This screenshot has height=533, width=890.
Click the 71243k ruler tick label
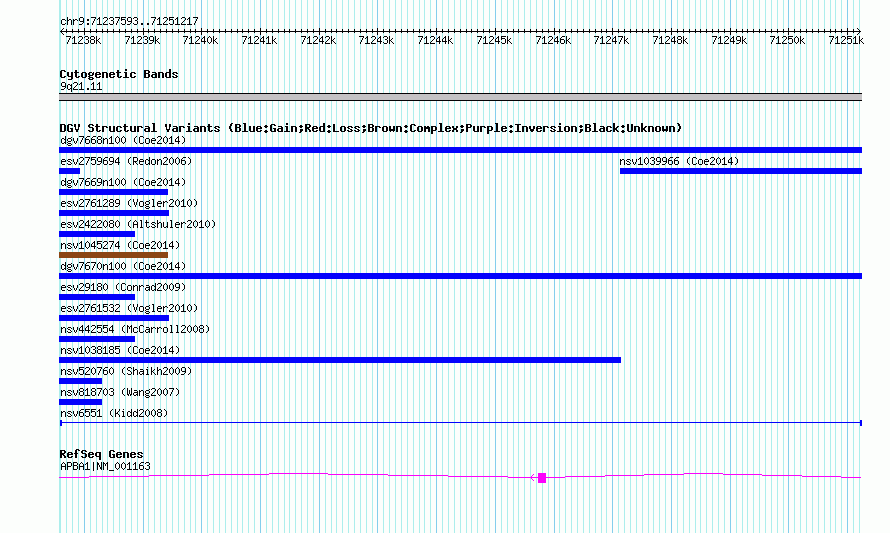[x=376, y=40]
